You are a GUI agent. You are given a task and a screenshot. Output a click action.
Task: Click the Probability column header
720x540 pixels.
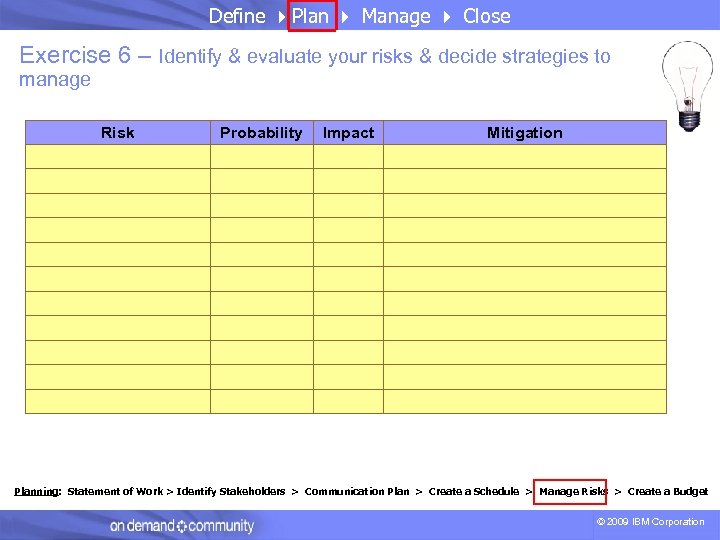click(x=261, y=133)
